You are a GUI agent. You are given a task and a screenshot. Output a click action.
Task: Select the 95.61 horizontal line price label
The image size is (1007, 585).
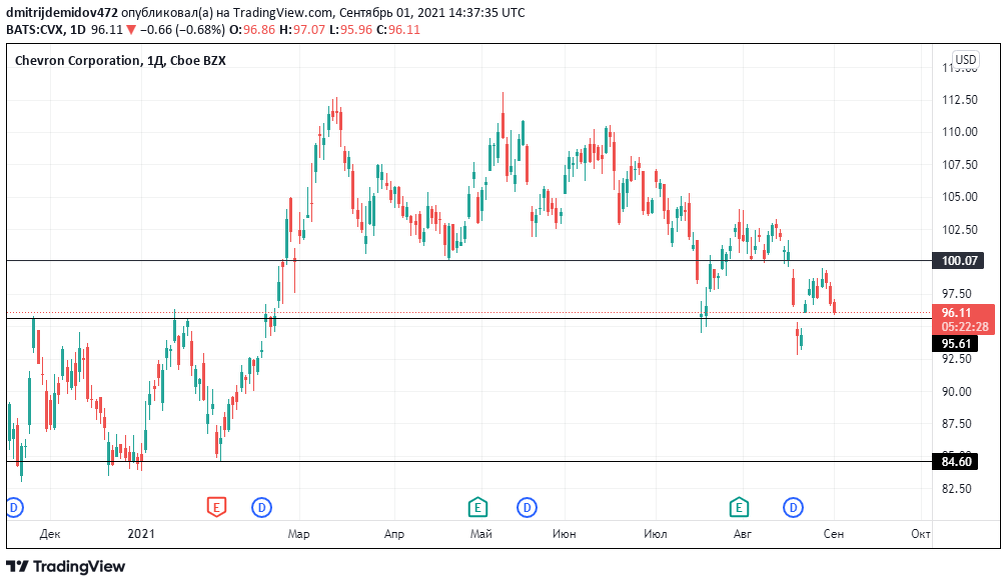point(955,344)
